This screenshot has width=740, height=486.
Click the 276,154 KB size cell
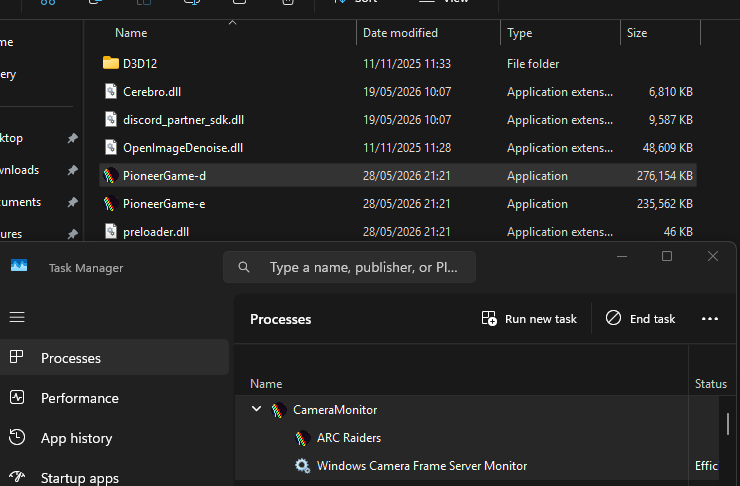pyautogui.click(x=664, y=176)
